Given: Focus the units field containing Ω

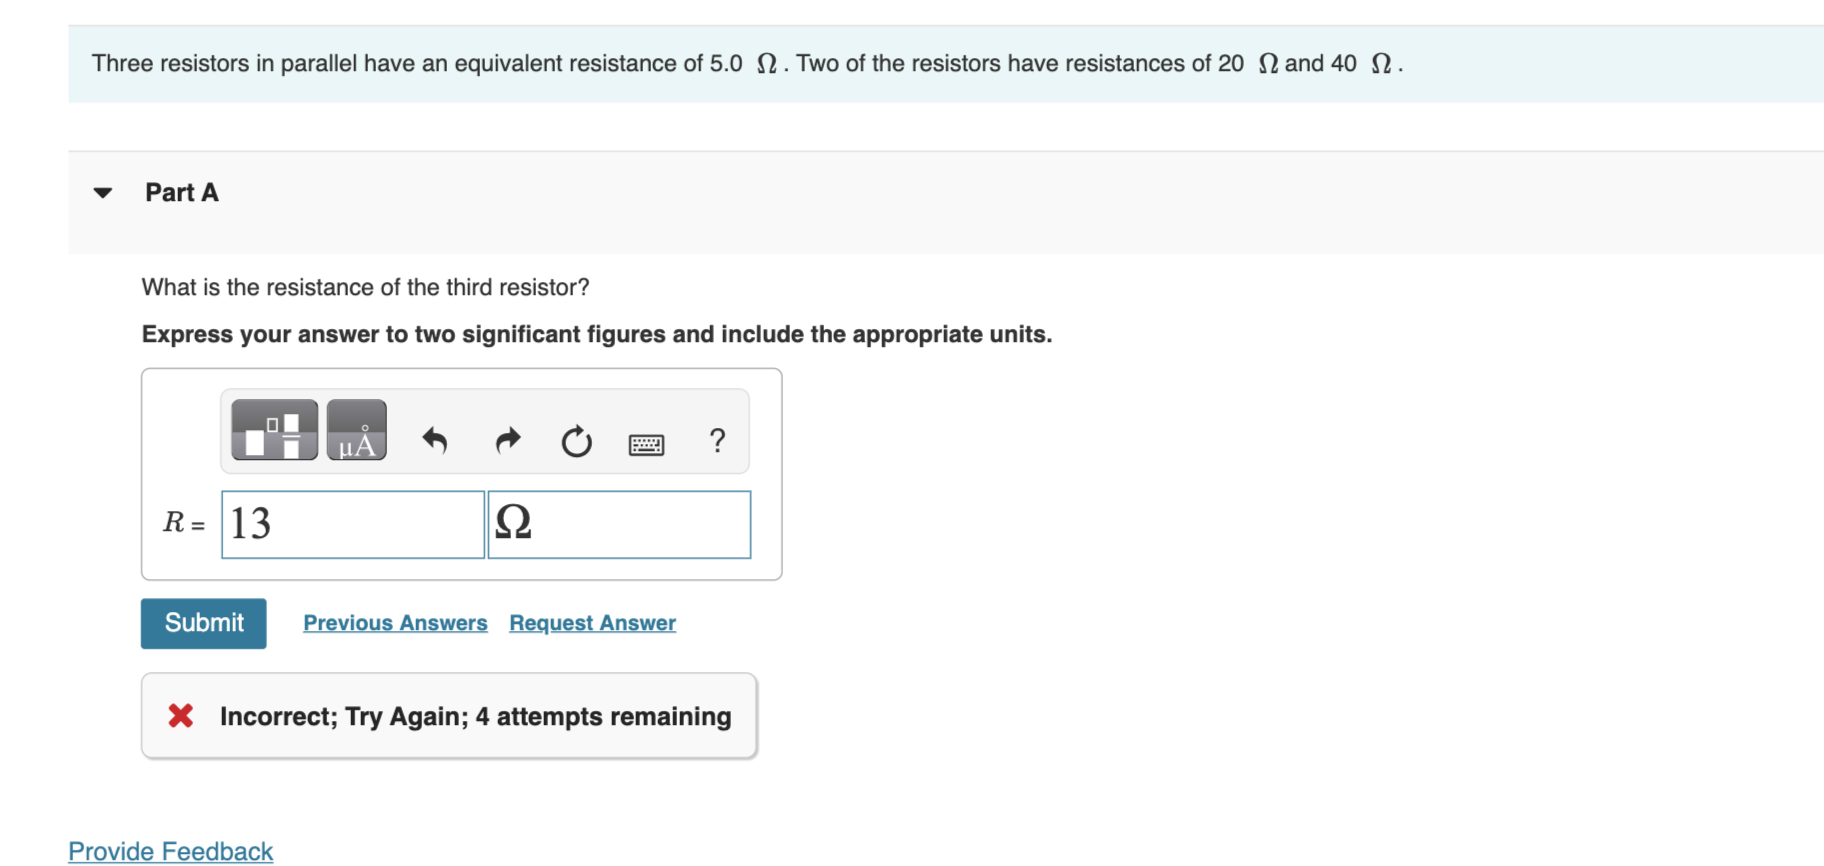Looking at the screenshot, I should [x=619, y=524].
